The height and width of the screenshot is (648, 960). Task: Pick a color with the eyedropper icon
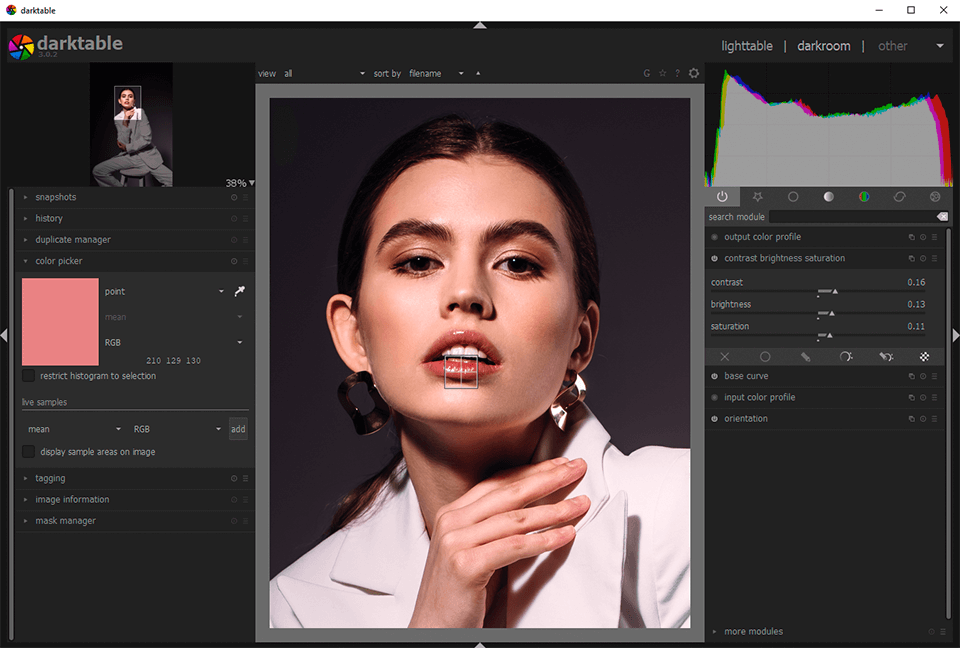240,291
